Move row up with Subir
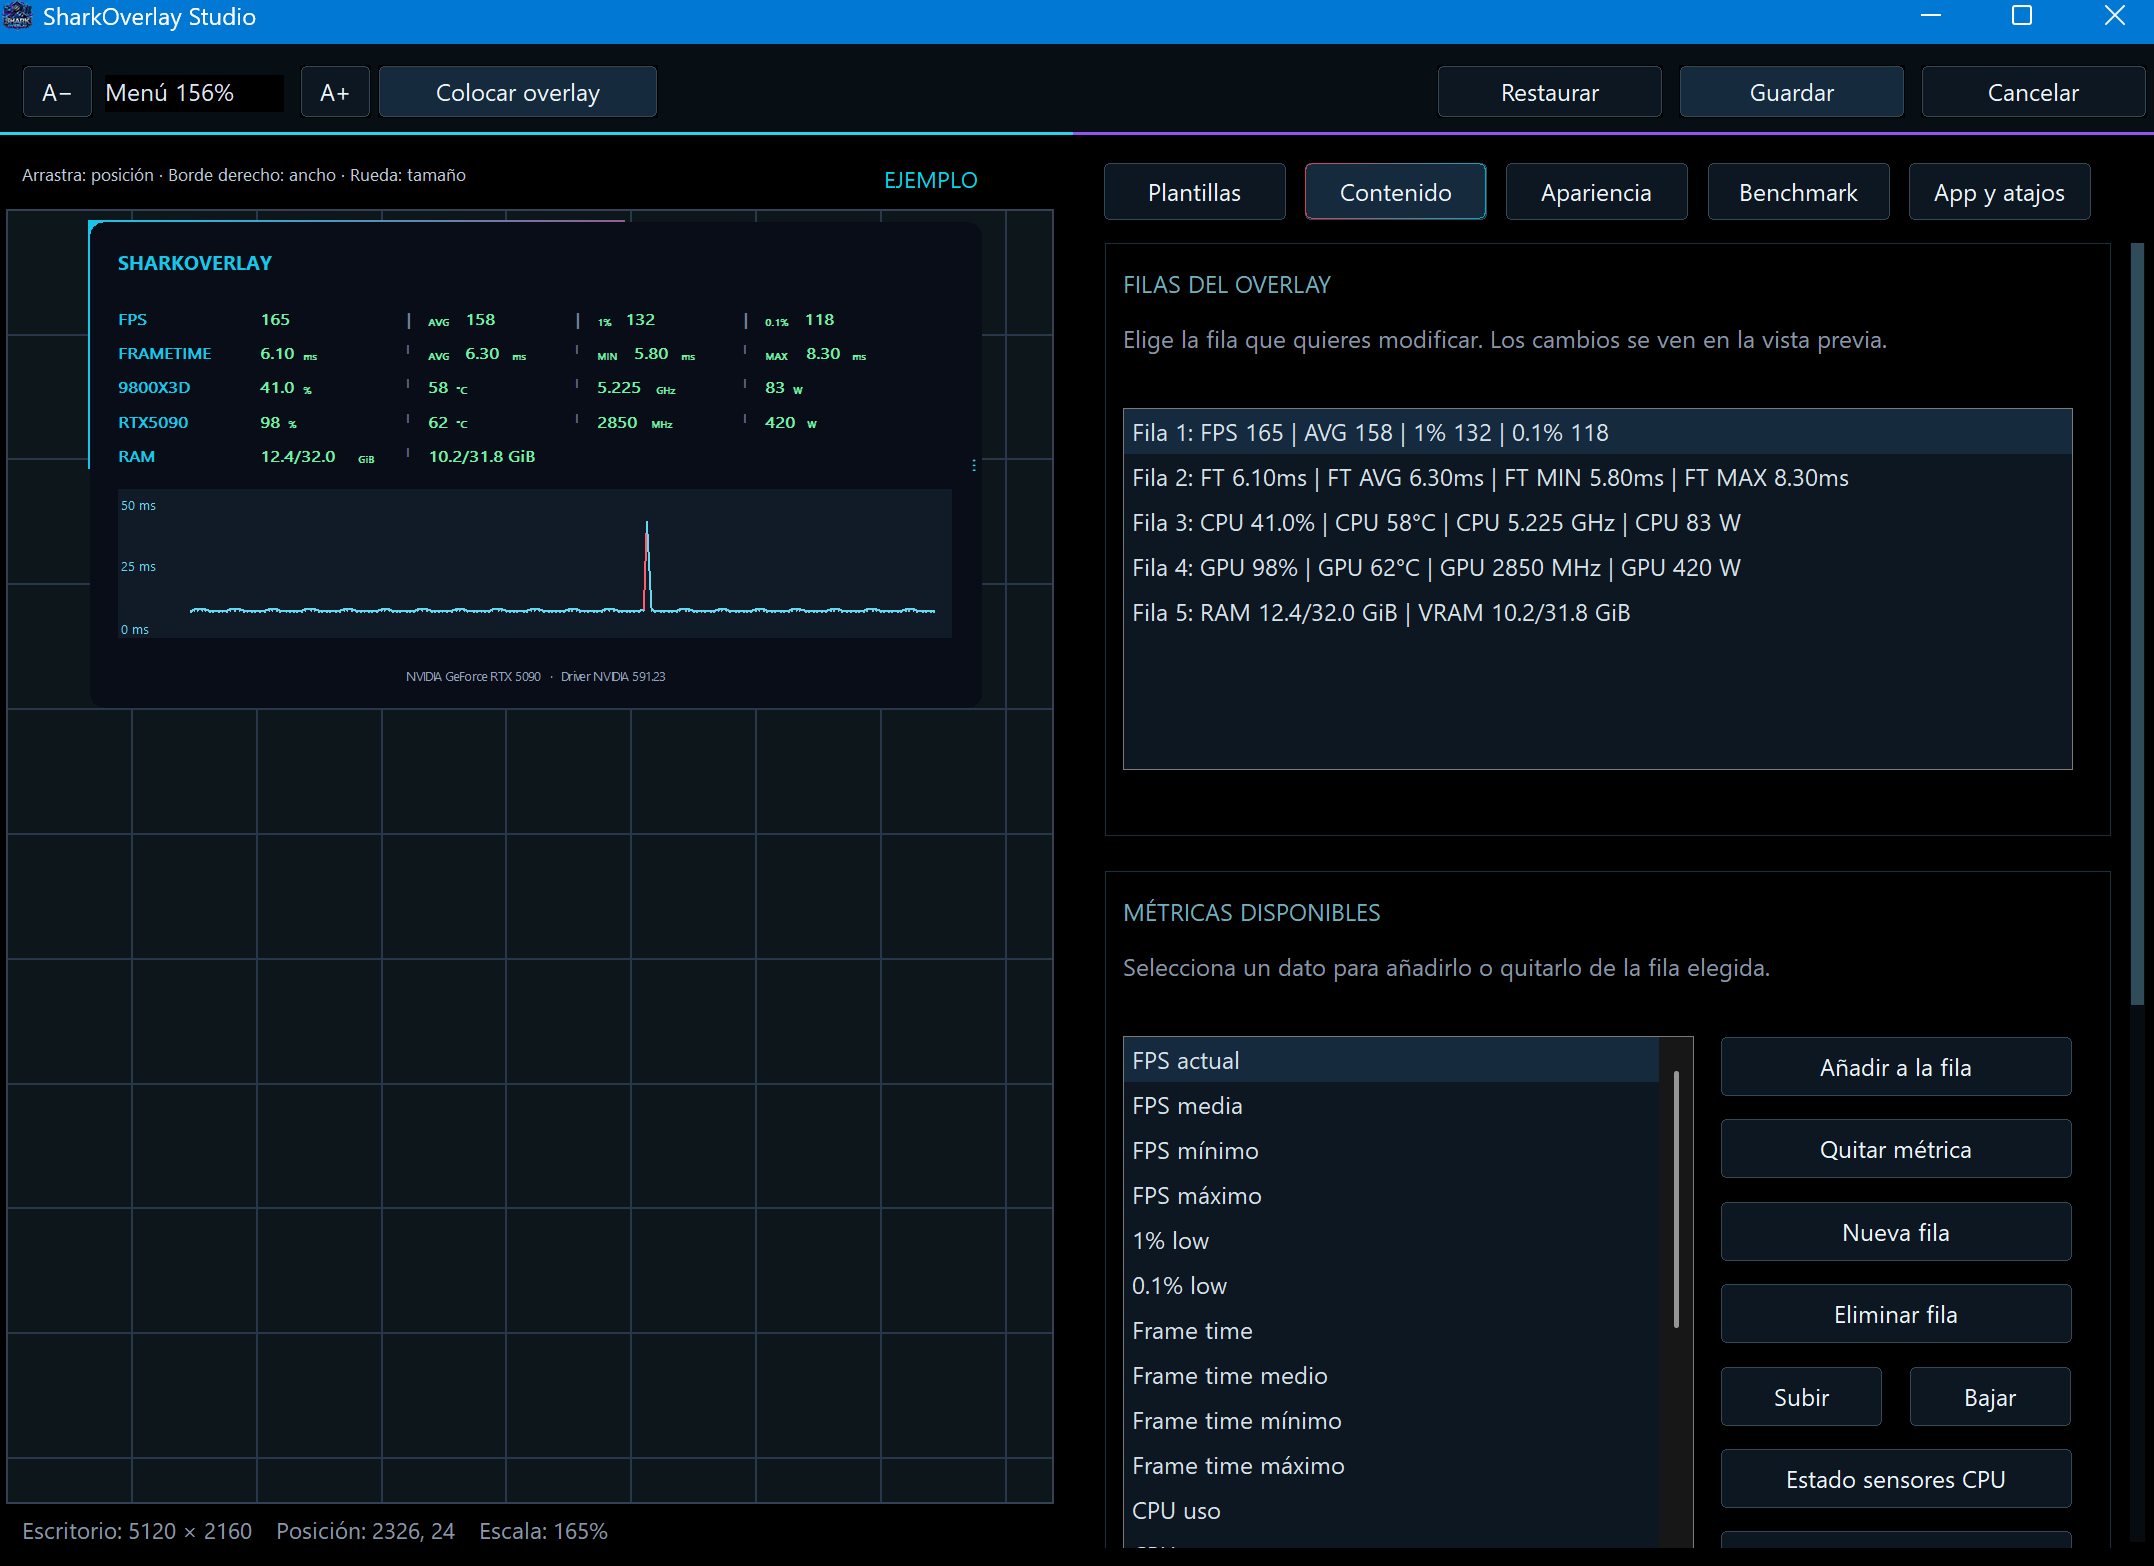Image resolution: width=2154 pixels, height=1566 pixels. (x=1801, y=1397)
